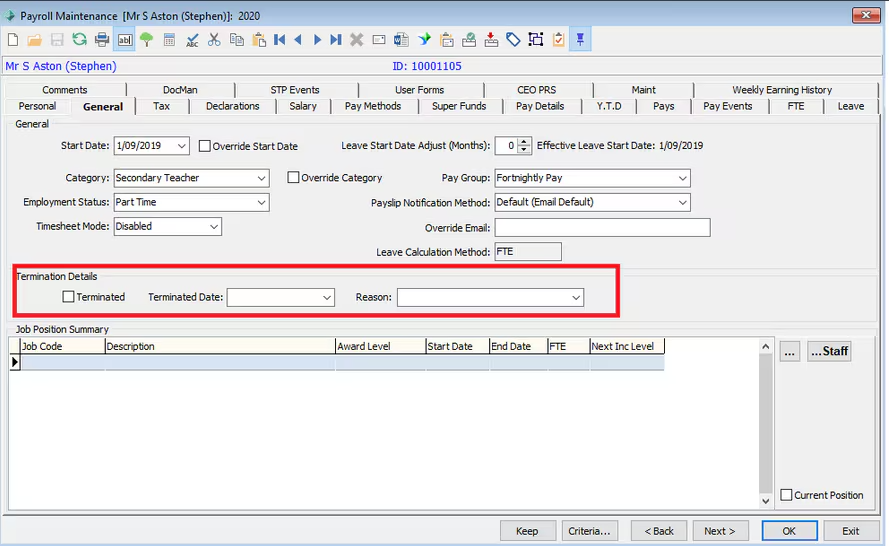Open the Leave tab
The image size is (889, 546).
851,106
